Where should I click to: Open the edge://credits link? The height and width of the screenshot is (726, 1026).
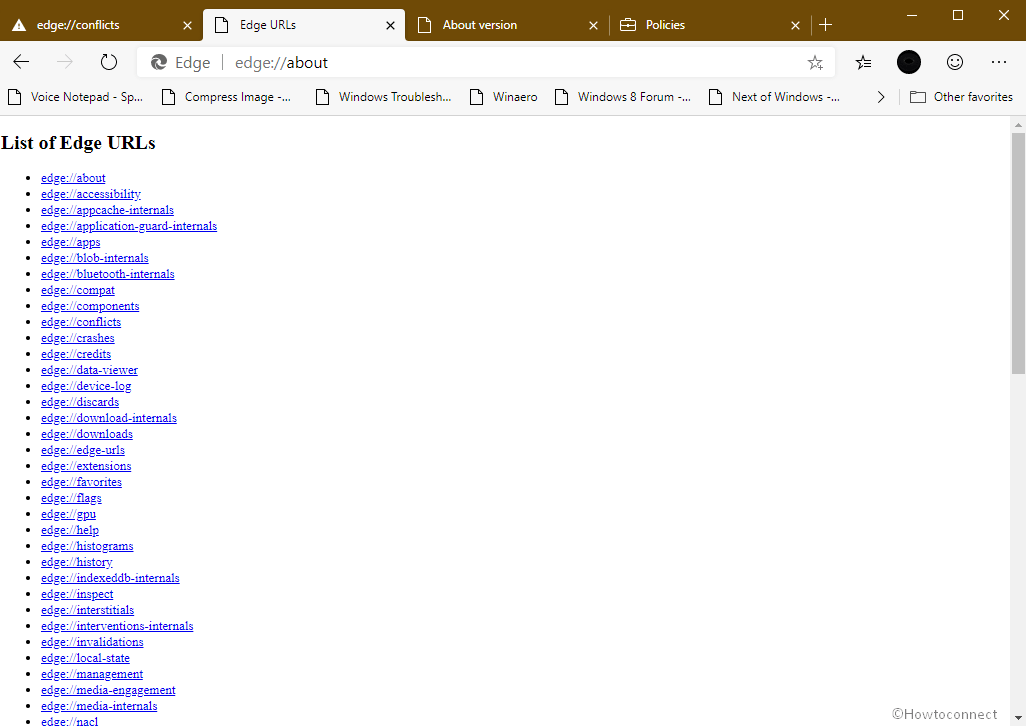[x=76, y=354]
